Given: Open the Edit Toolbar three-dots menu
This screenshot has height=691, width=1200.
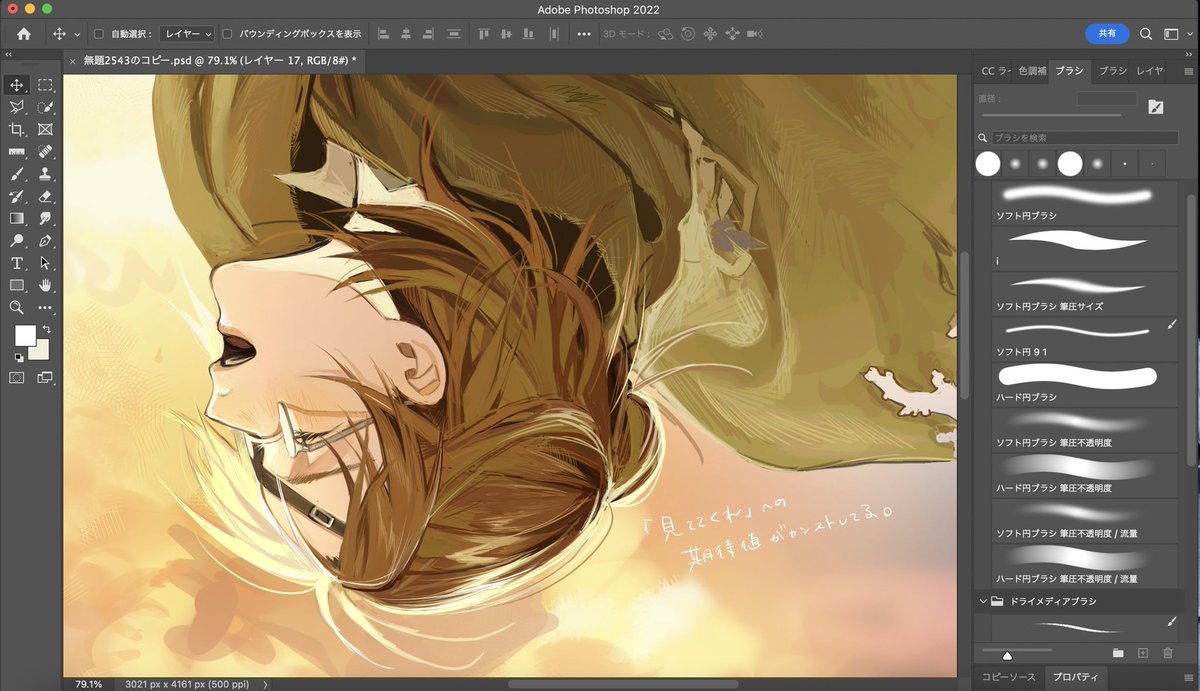Looking at the screenshot, I should pos(45,308).
